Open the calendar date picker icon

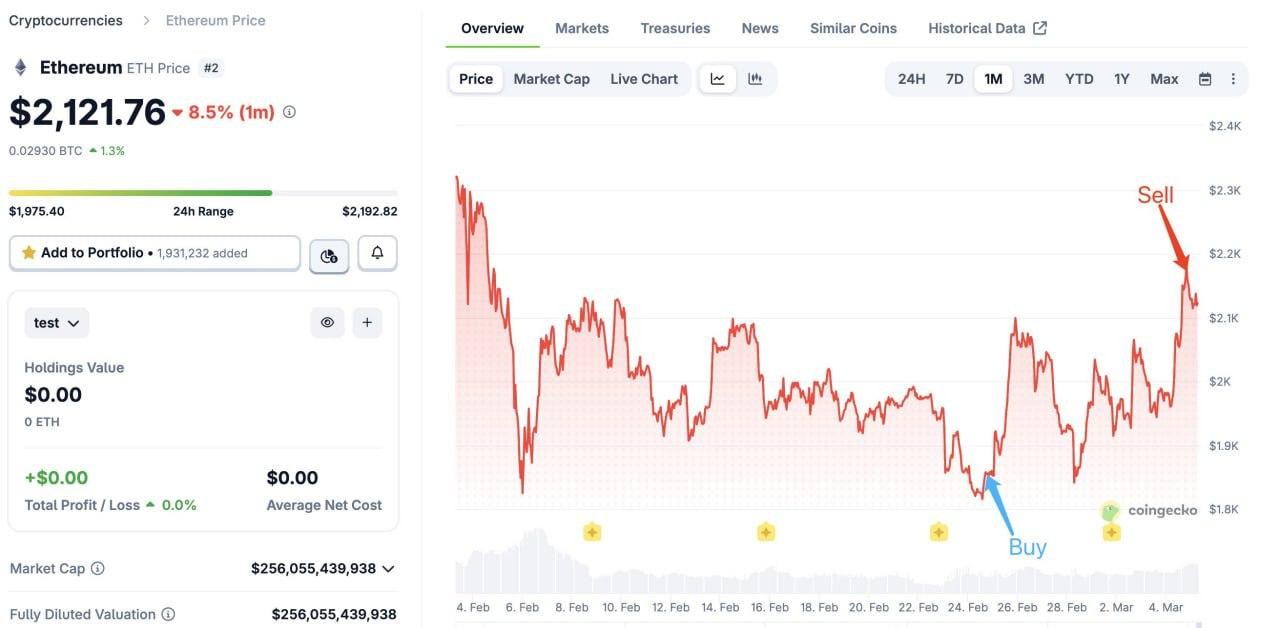[1202, 78]
